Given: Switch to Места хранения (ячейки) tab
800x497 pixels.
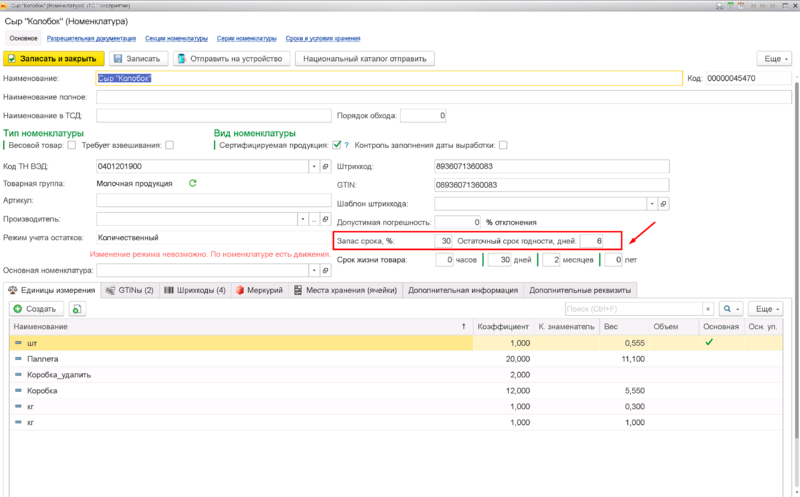Looking at the screenshot, I should click(x=346, y=290).
